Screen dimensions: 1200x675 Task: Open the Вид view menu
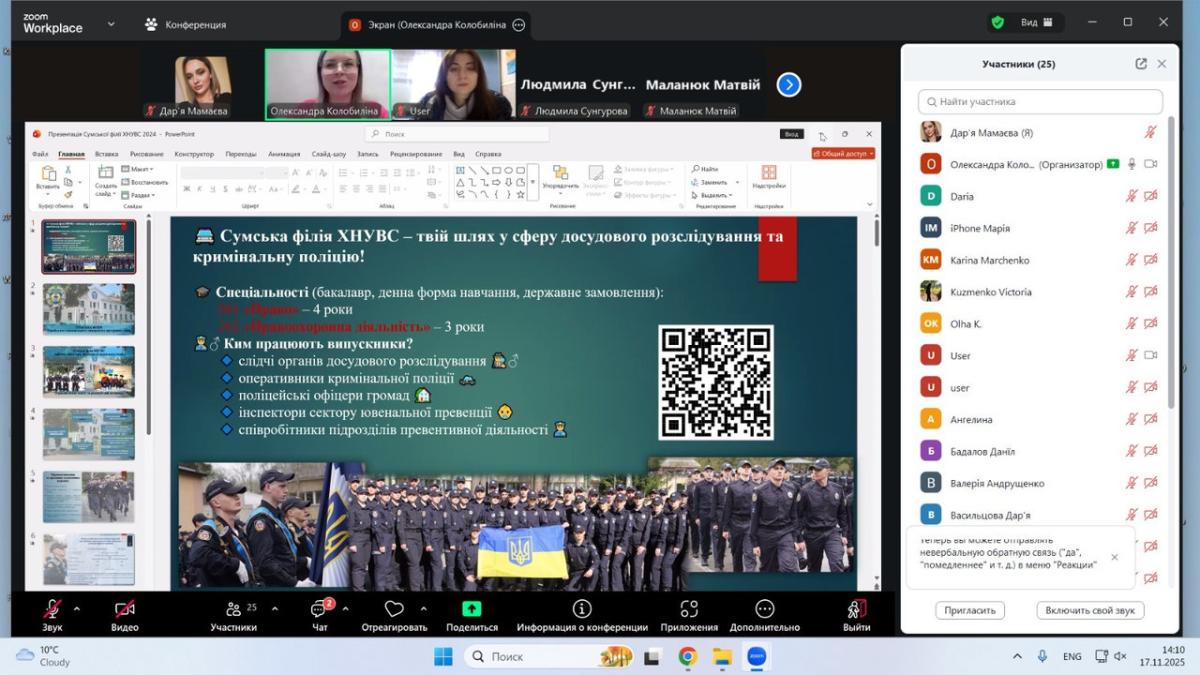click(x=1035, y=22)
